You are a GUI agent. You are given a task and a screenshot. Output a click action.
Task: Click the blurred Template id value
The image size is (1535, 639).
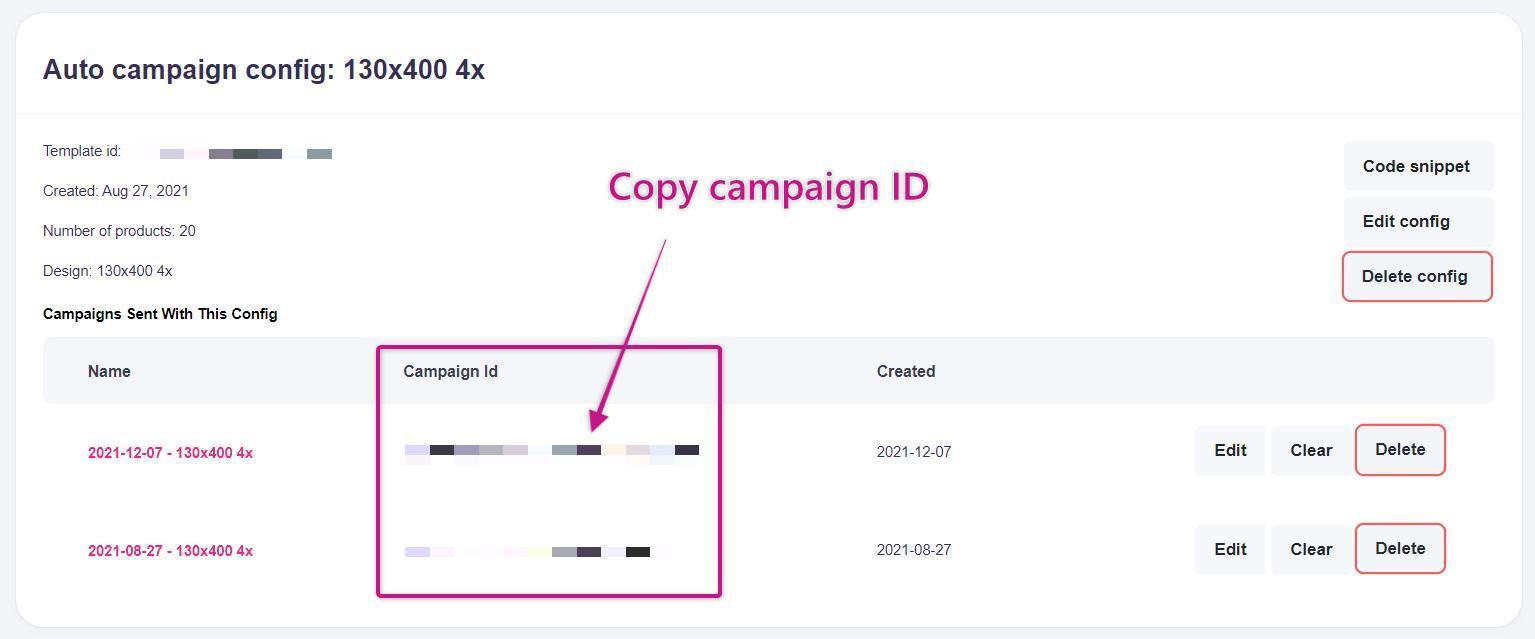tap(245, 154)
